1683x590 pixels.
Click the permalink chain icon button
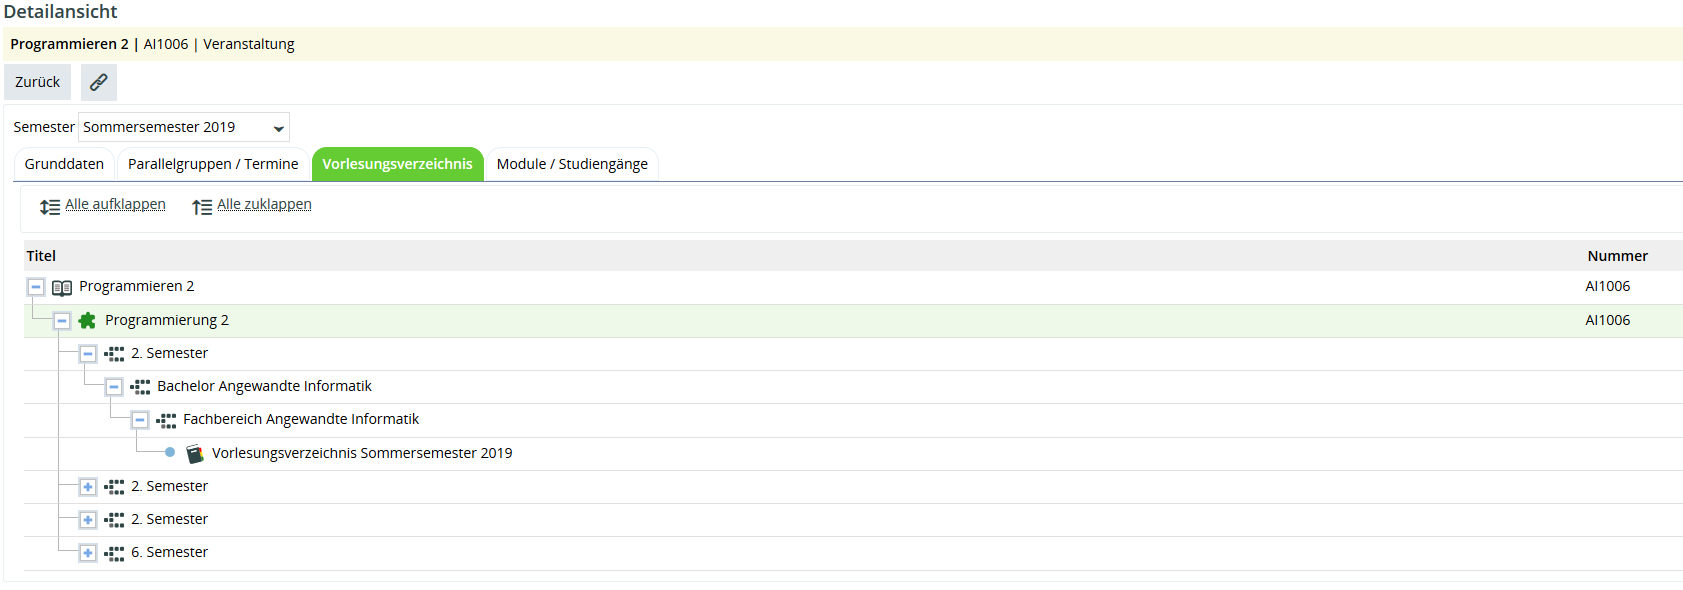tap(98, 82)
